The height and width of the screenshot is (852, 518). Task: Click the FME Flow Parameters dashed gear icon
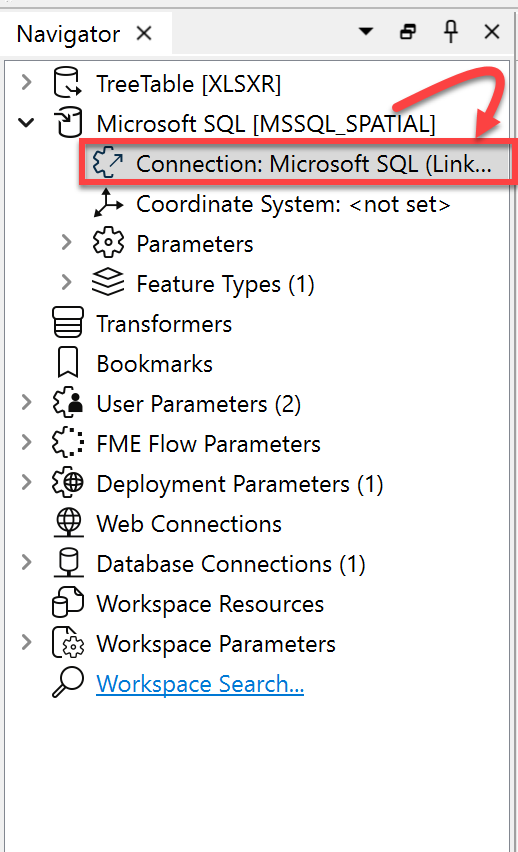tap(68, 443)
